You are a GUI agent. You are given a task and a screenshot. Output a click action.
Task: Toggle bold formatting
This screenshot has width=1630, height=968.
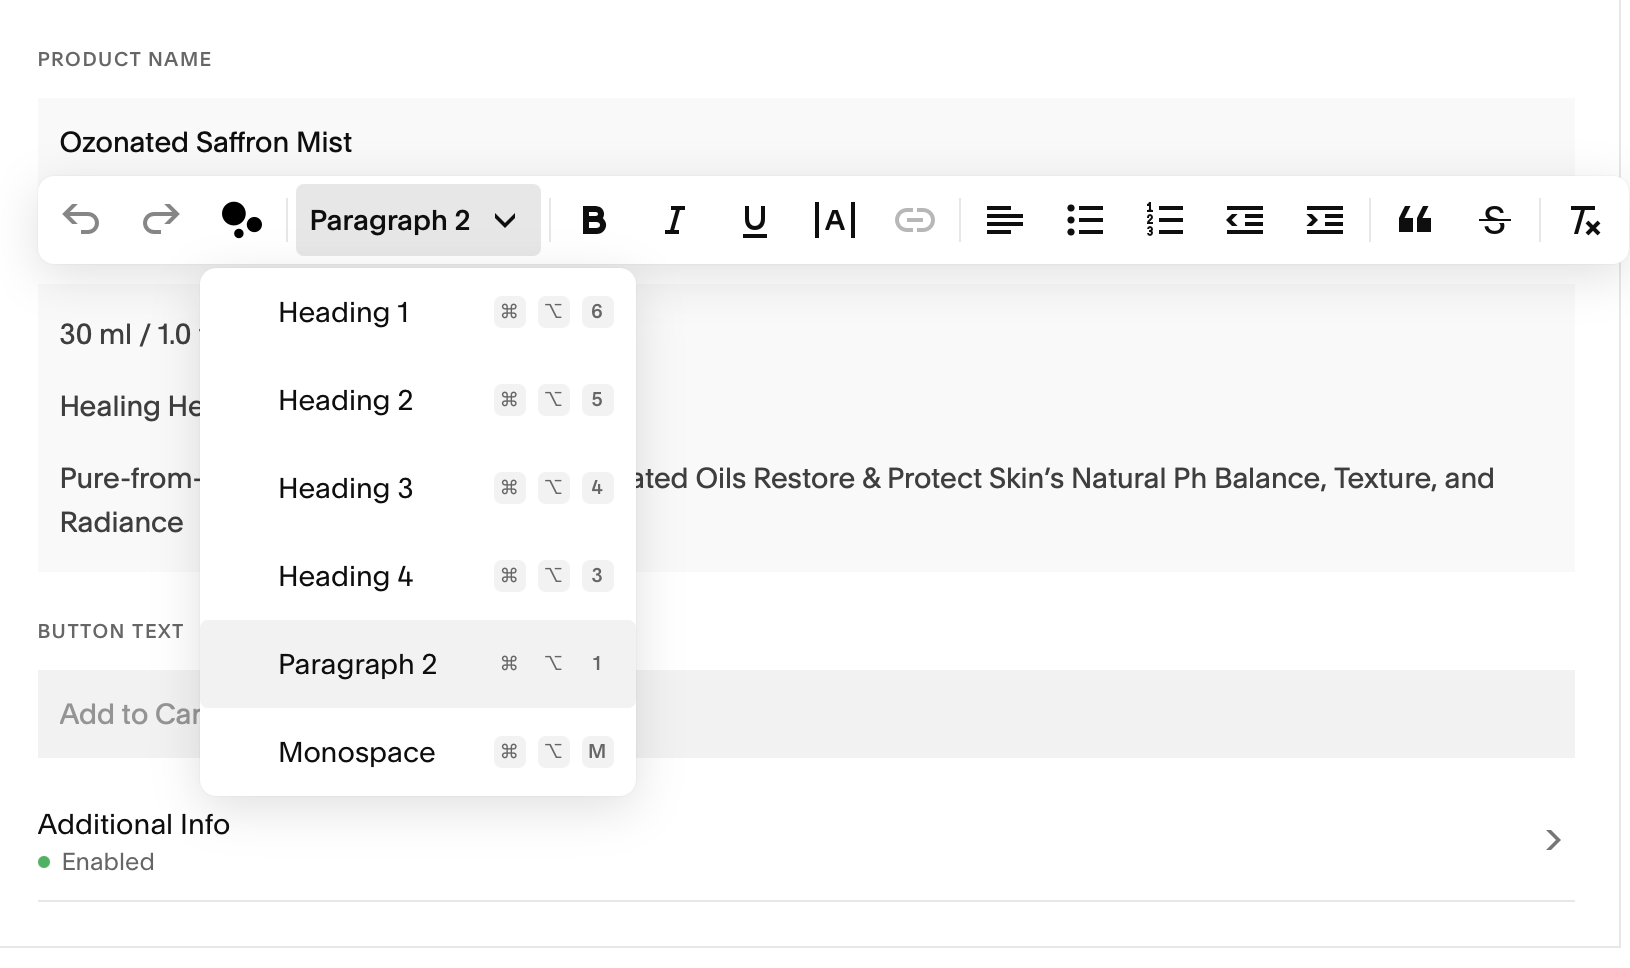point(594,220)
